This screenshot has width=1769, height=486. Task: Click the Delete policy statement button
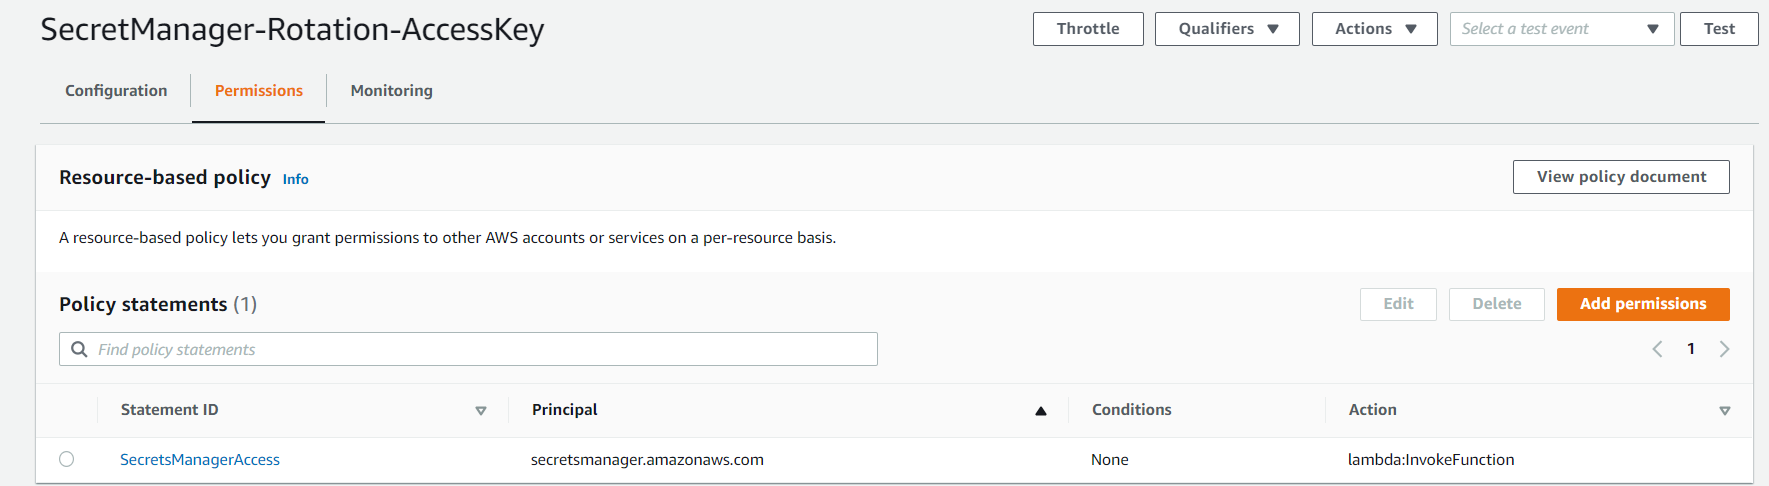tap(1496, 304)
